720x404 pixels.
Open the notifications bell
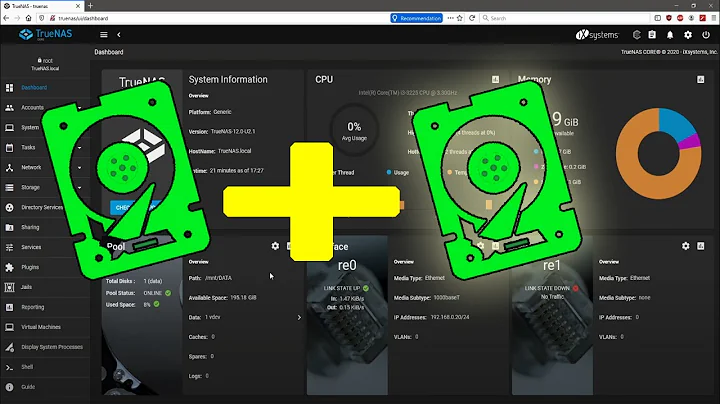tap(670, 35)
